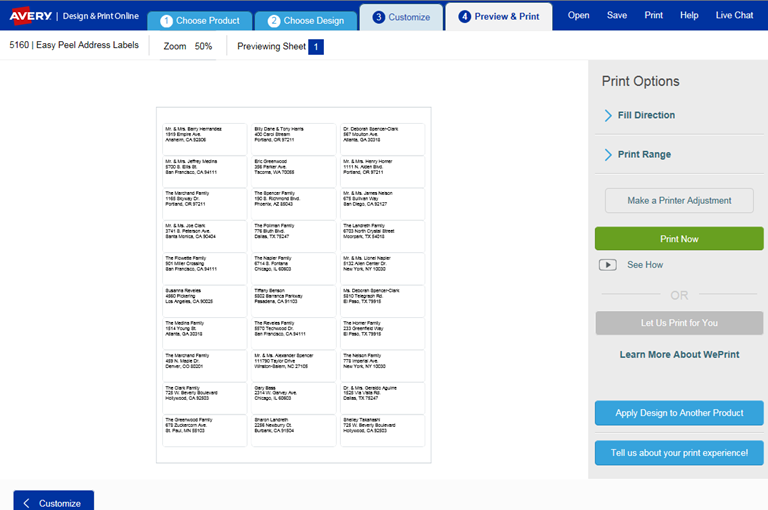
Task: Click the back arrow on Customize button
Action: click(x=26, y=503)
